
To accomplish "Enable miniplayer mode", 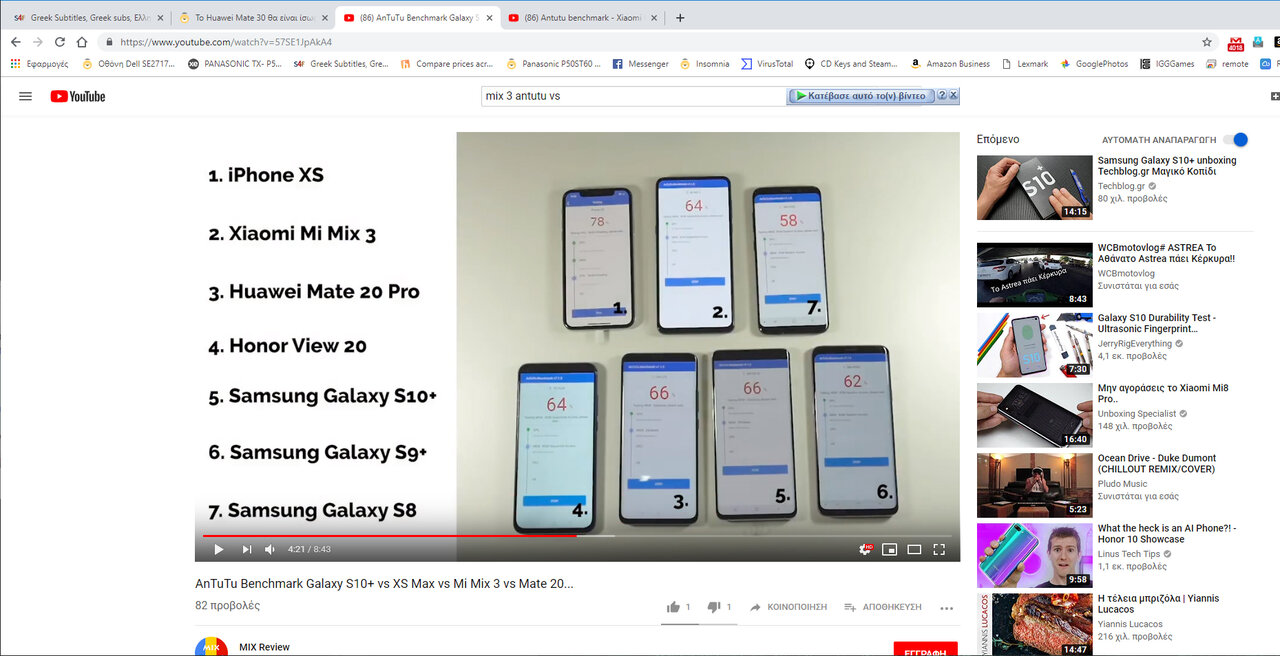I will point(890,549).
